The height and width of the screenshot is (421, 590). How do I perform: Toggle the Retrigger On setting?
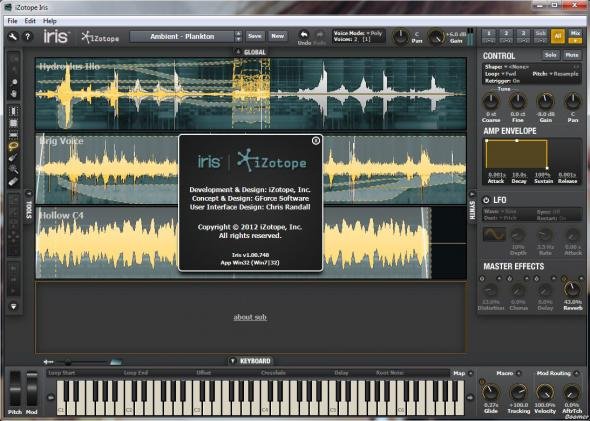point(502,81)
